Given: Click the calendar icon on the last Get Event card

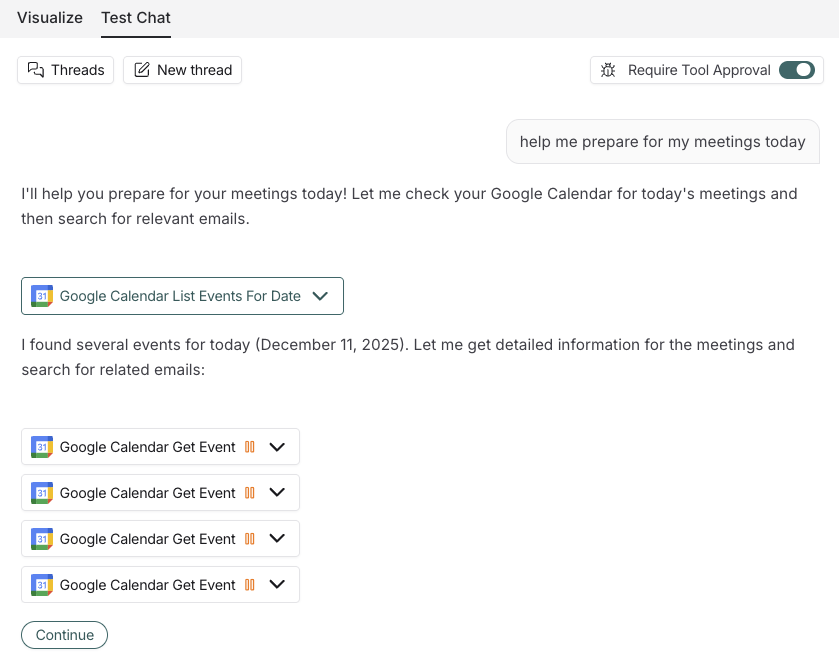Looking at the screenshot, I should (41, 584).
